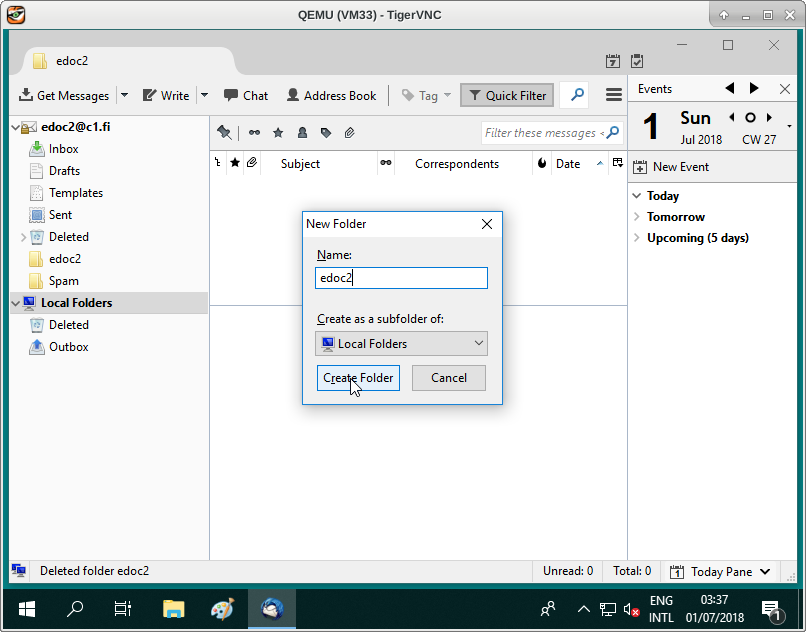Screen dimensions: 806x632
Task: Open the Tasks tab icon
Action: point(637,61)
